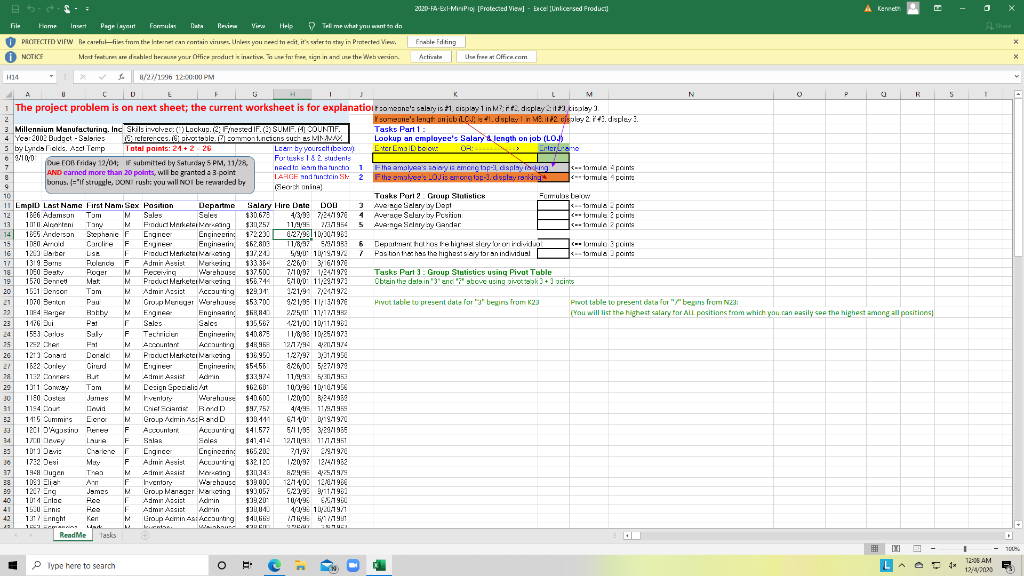Open the Tasks sheet tab
The height and width of the screenshot is (576, 1024).
click(x=107, y=535)
